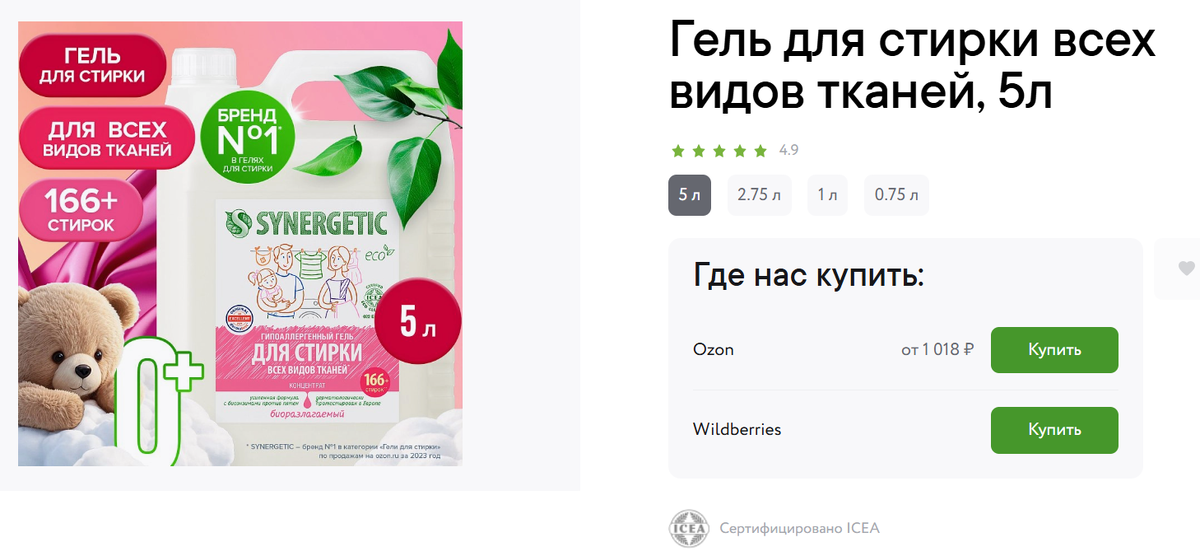This screenshot has height=556, width=1200.
Task: Open the Сертифицировано ICEA label
Action: click(x=799, y=529)
